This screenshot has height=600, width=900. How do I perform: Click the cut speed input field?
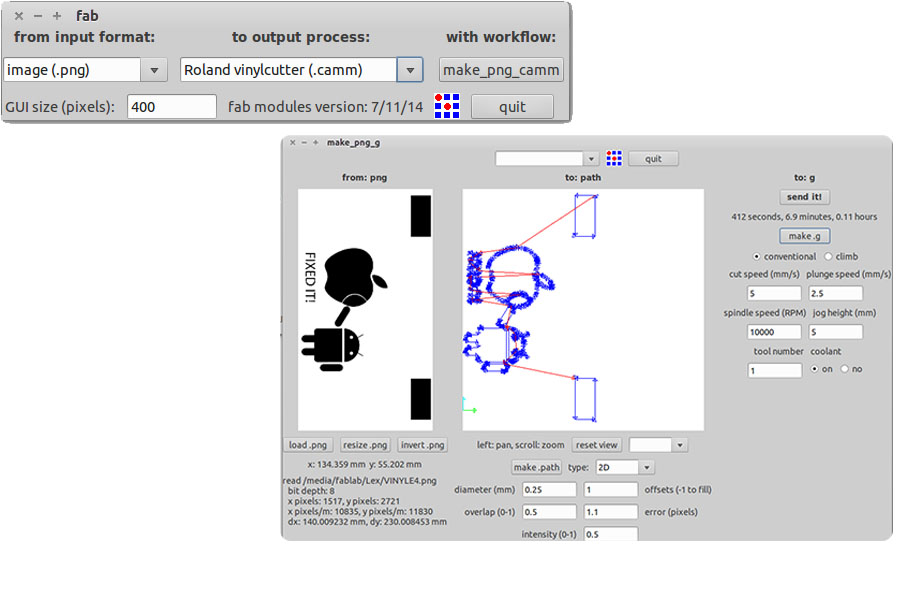tap(774, 293)
